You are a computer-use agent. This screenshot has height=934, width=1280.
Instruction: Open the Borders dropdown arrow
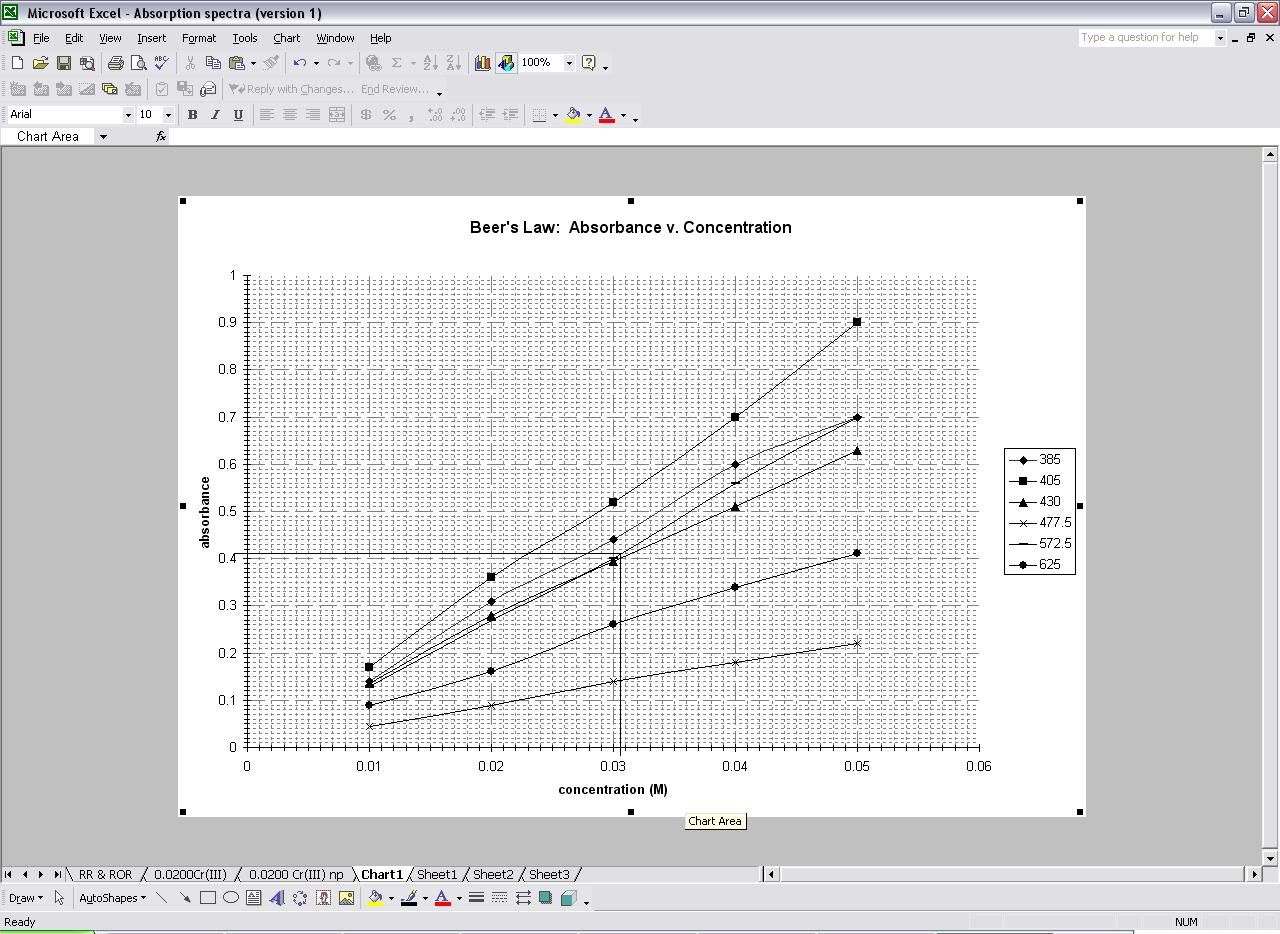555,115
